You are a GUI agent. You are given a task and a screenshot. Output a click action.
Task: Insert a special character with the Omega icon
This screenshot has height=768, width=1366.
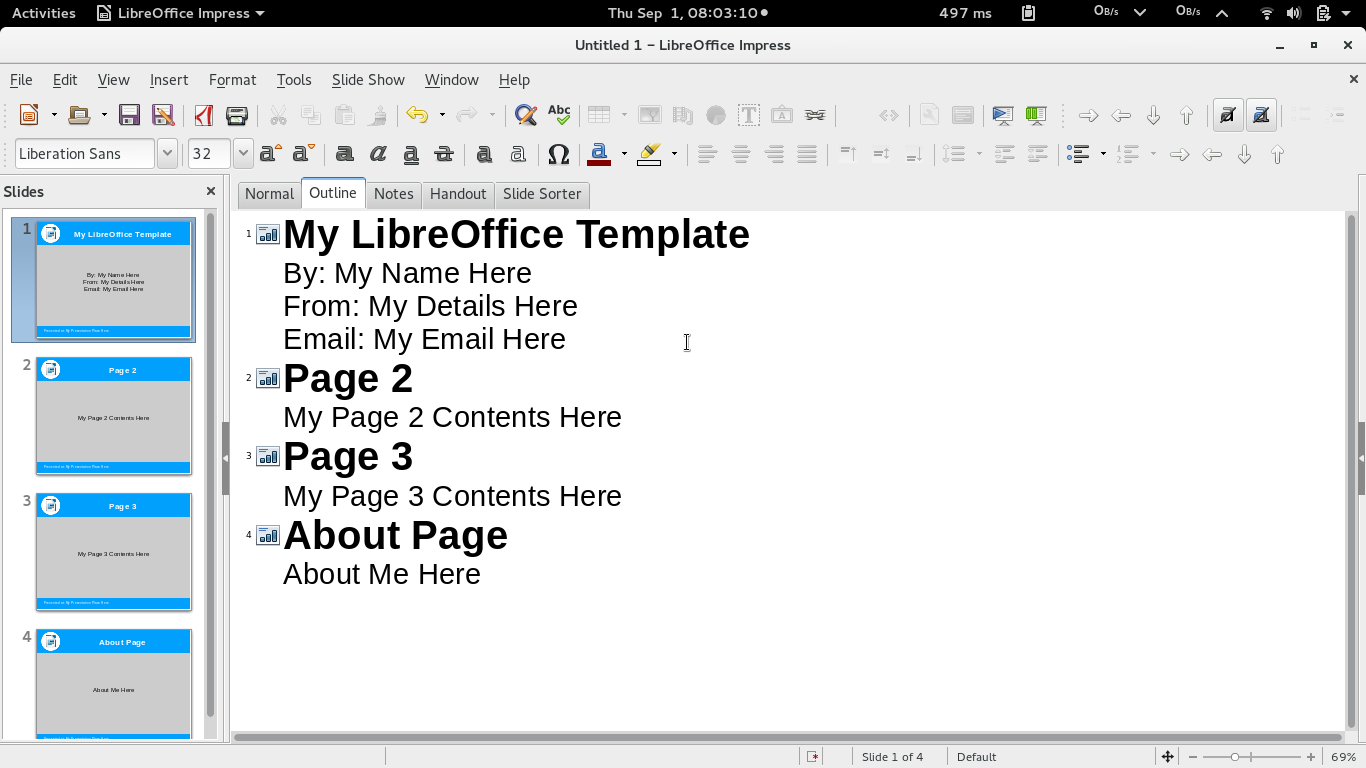pos(559,154)
